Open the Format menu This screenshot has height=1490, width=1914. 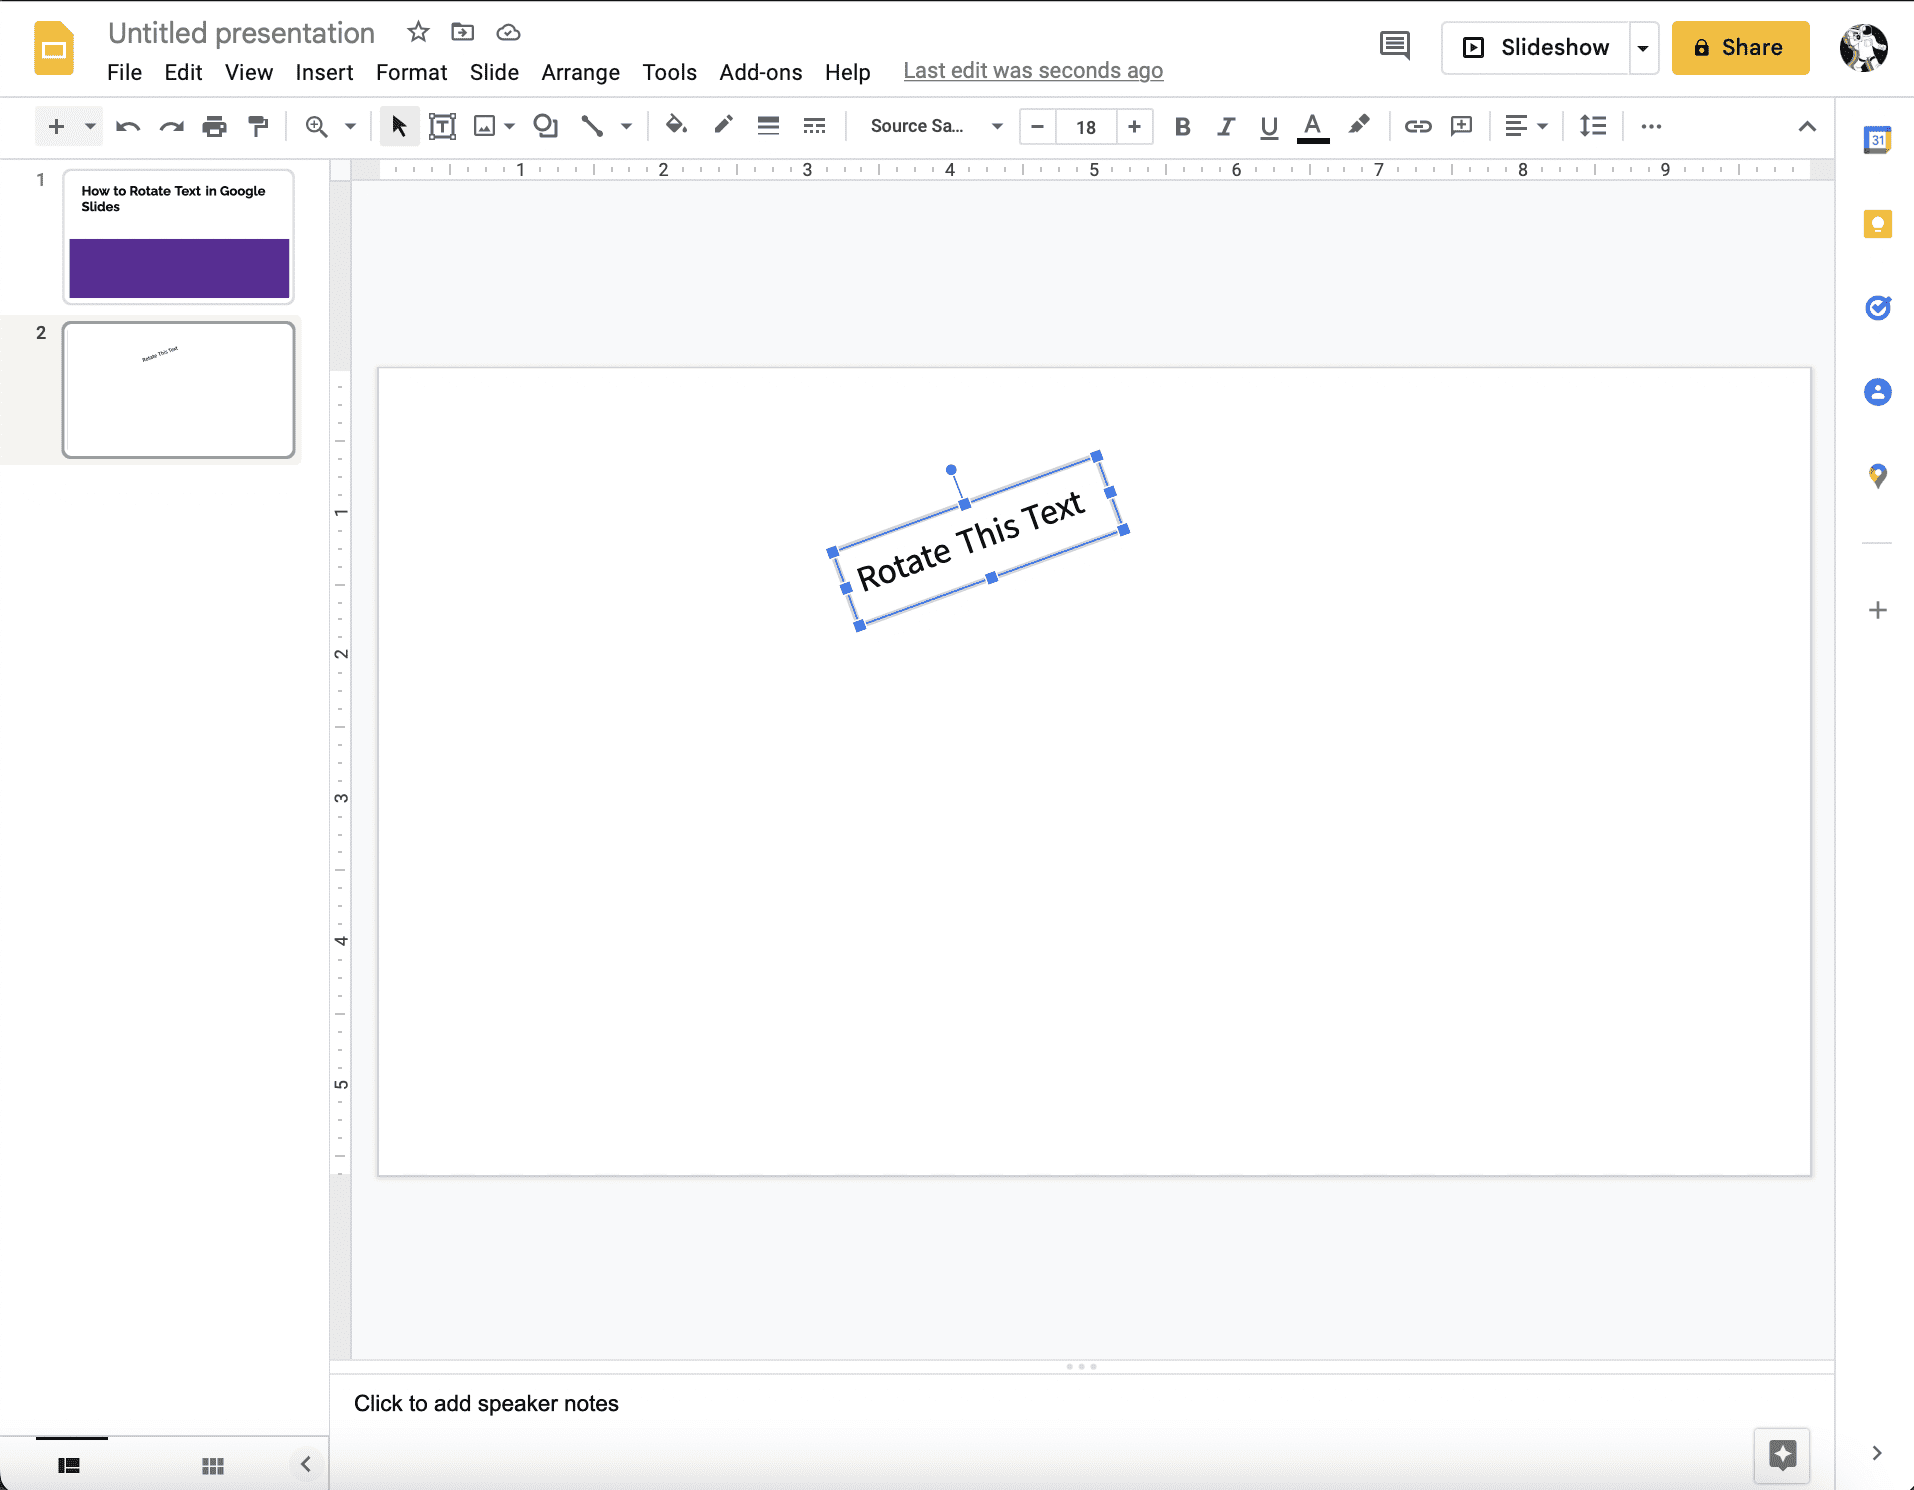click(x=411, y=72)
